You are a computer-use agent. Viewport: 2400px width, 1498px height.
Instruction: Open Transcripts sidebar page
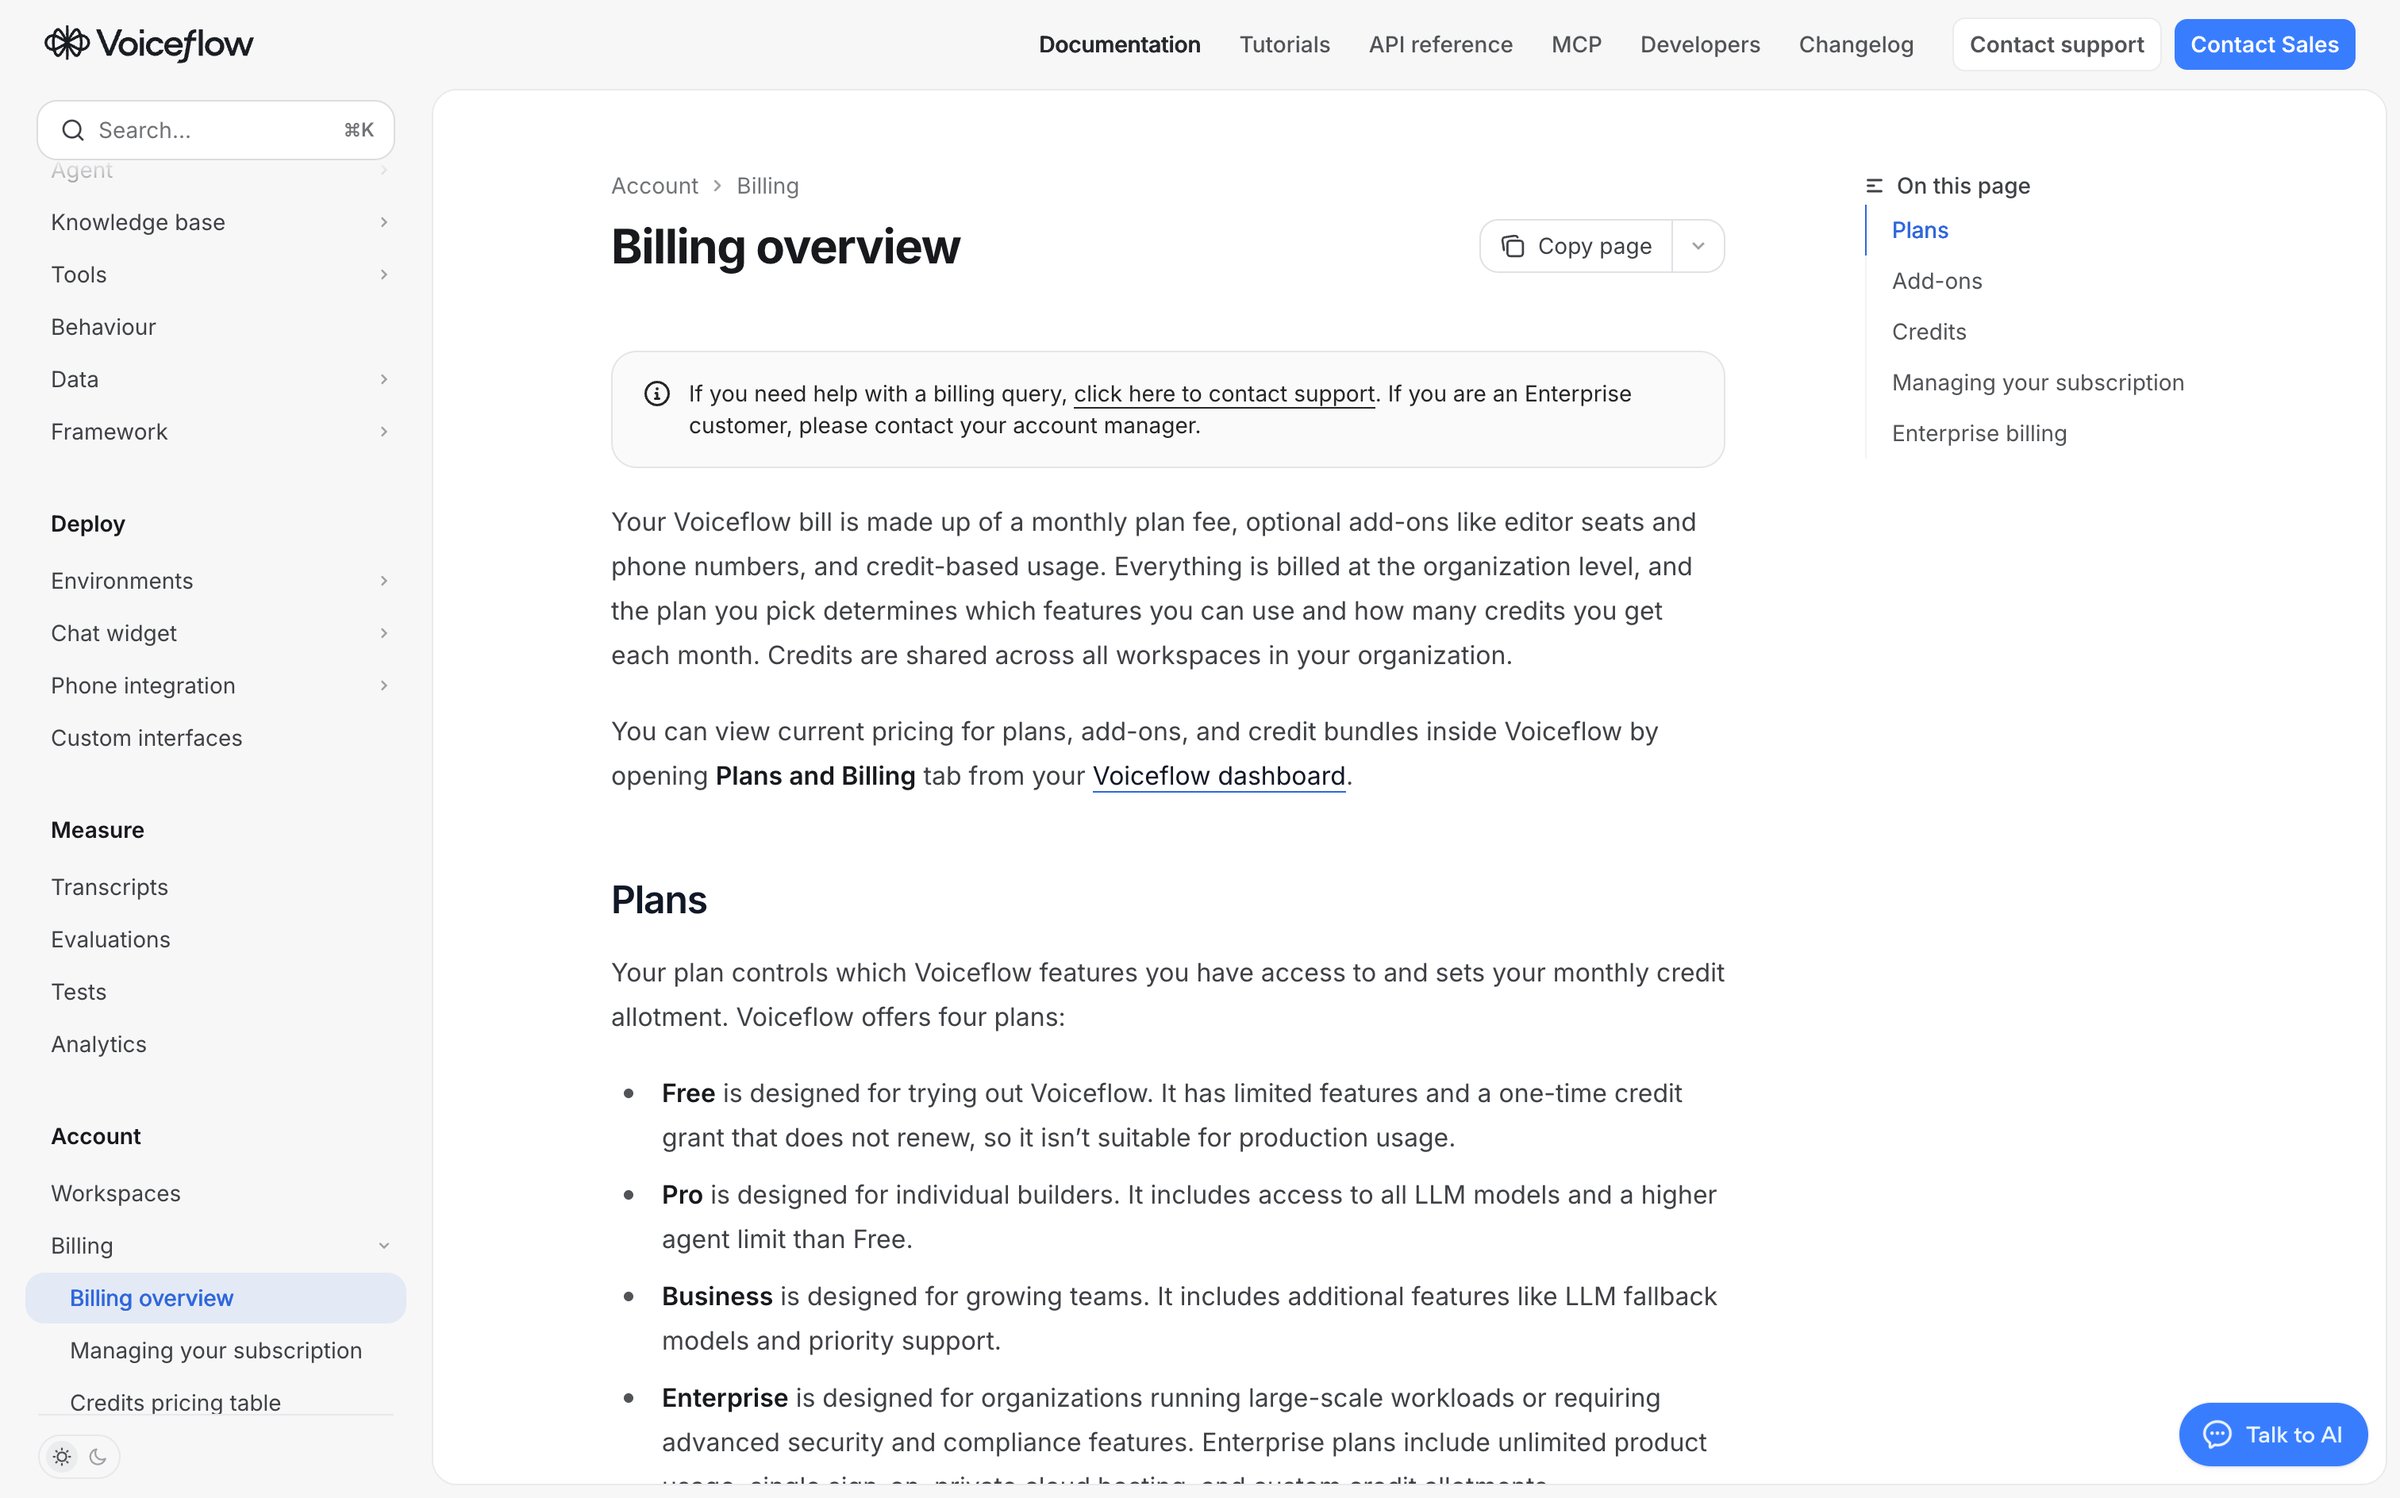pos(110,887)
